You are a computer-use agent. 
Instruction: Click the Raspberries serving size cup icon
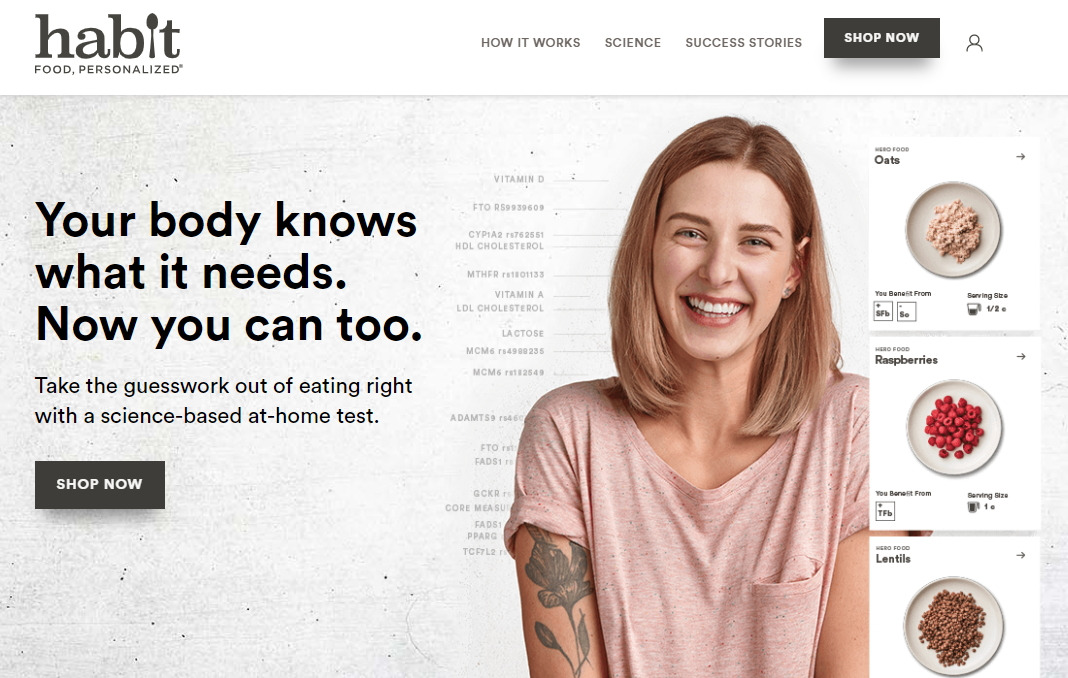974,507
